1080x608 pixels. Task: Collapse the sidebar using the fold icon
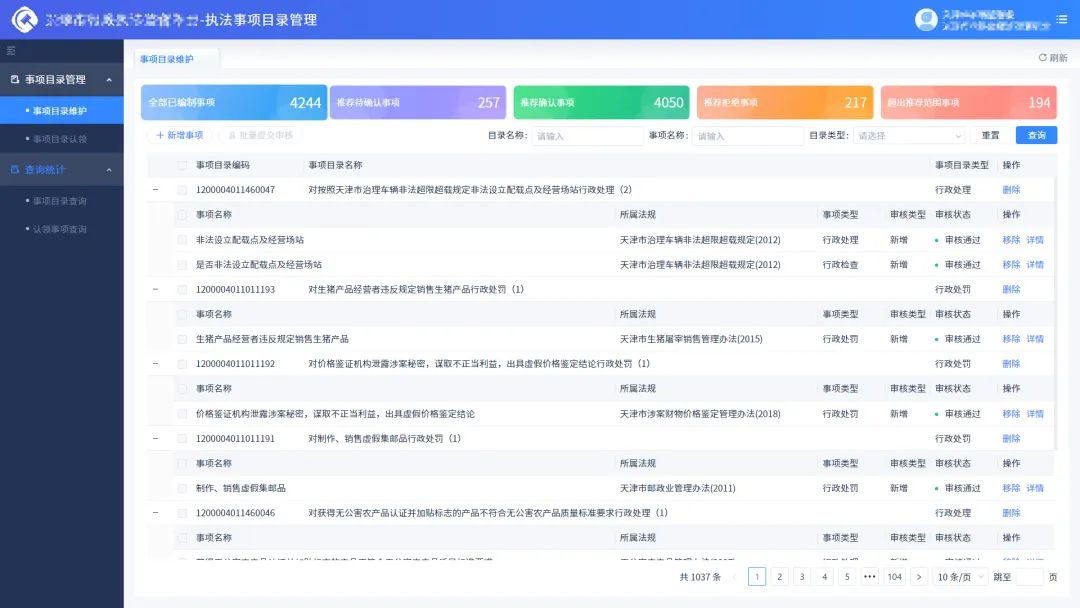11,50
